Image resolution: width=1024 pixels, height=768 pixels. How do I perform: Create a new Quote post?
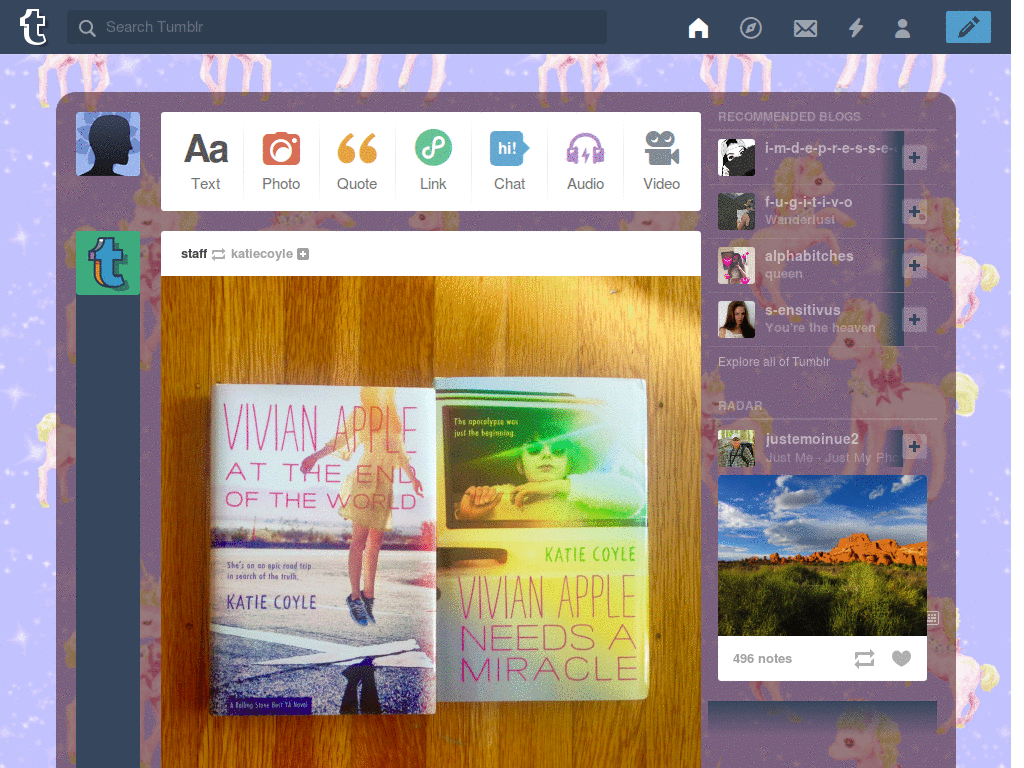[357, 161]
